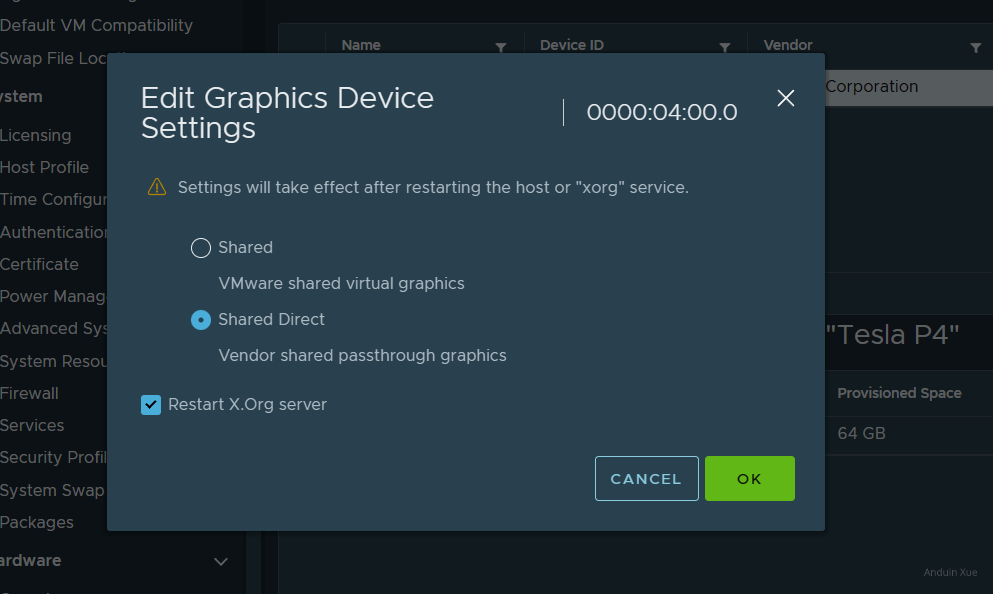Click the Provisioned Space column header
This screenshot has width=993, height=594.
click(899, 393)
